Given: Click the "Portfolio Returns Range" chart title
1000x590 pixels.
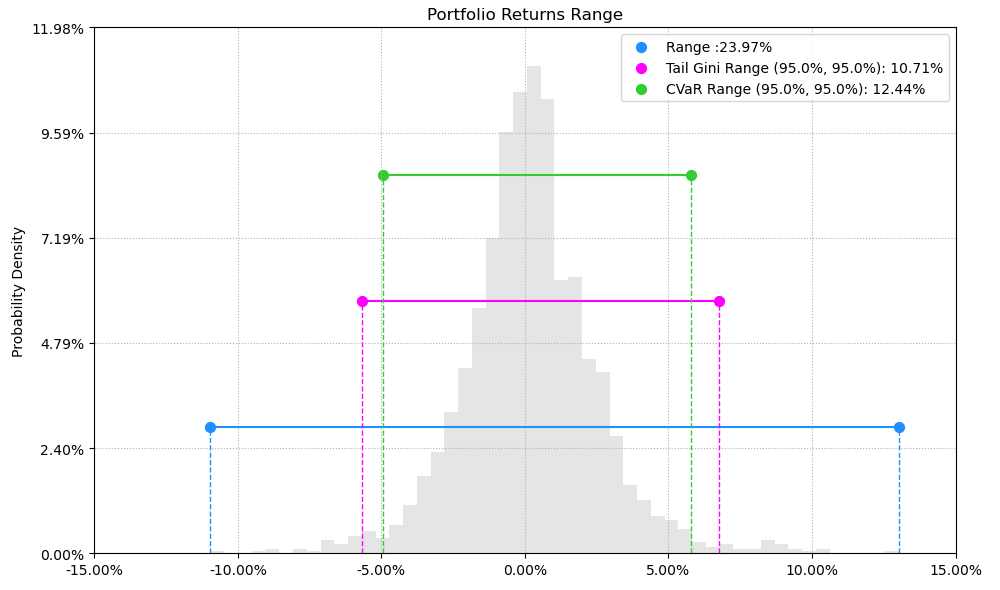Looking at the screenshot, I should 525,15.
